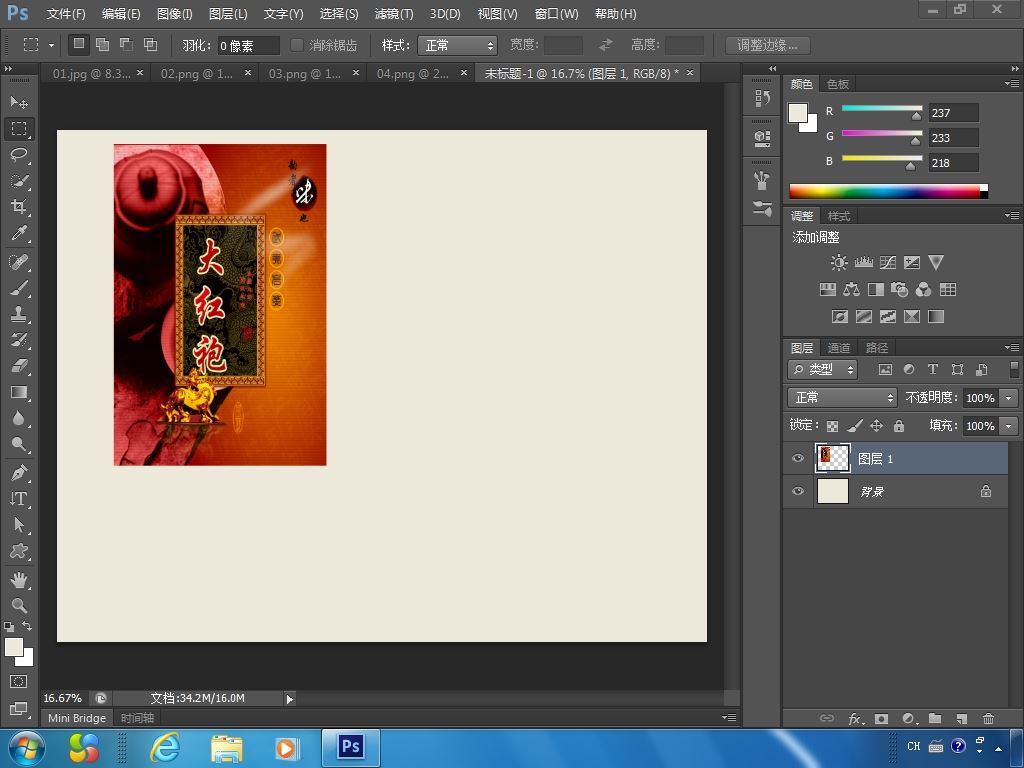This screenshot has height=768, width=1024.
Task: Select the Crop tool
Action: tap(19, 207)
